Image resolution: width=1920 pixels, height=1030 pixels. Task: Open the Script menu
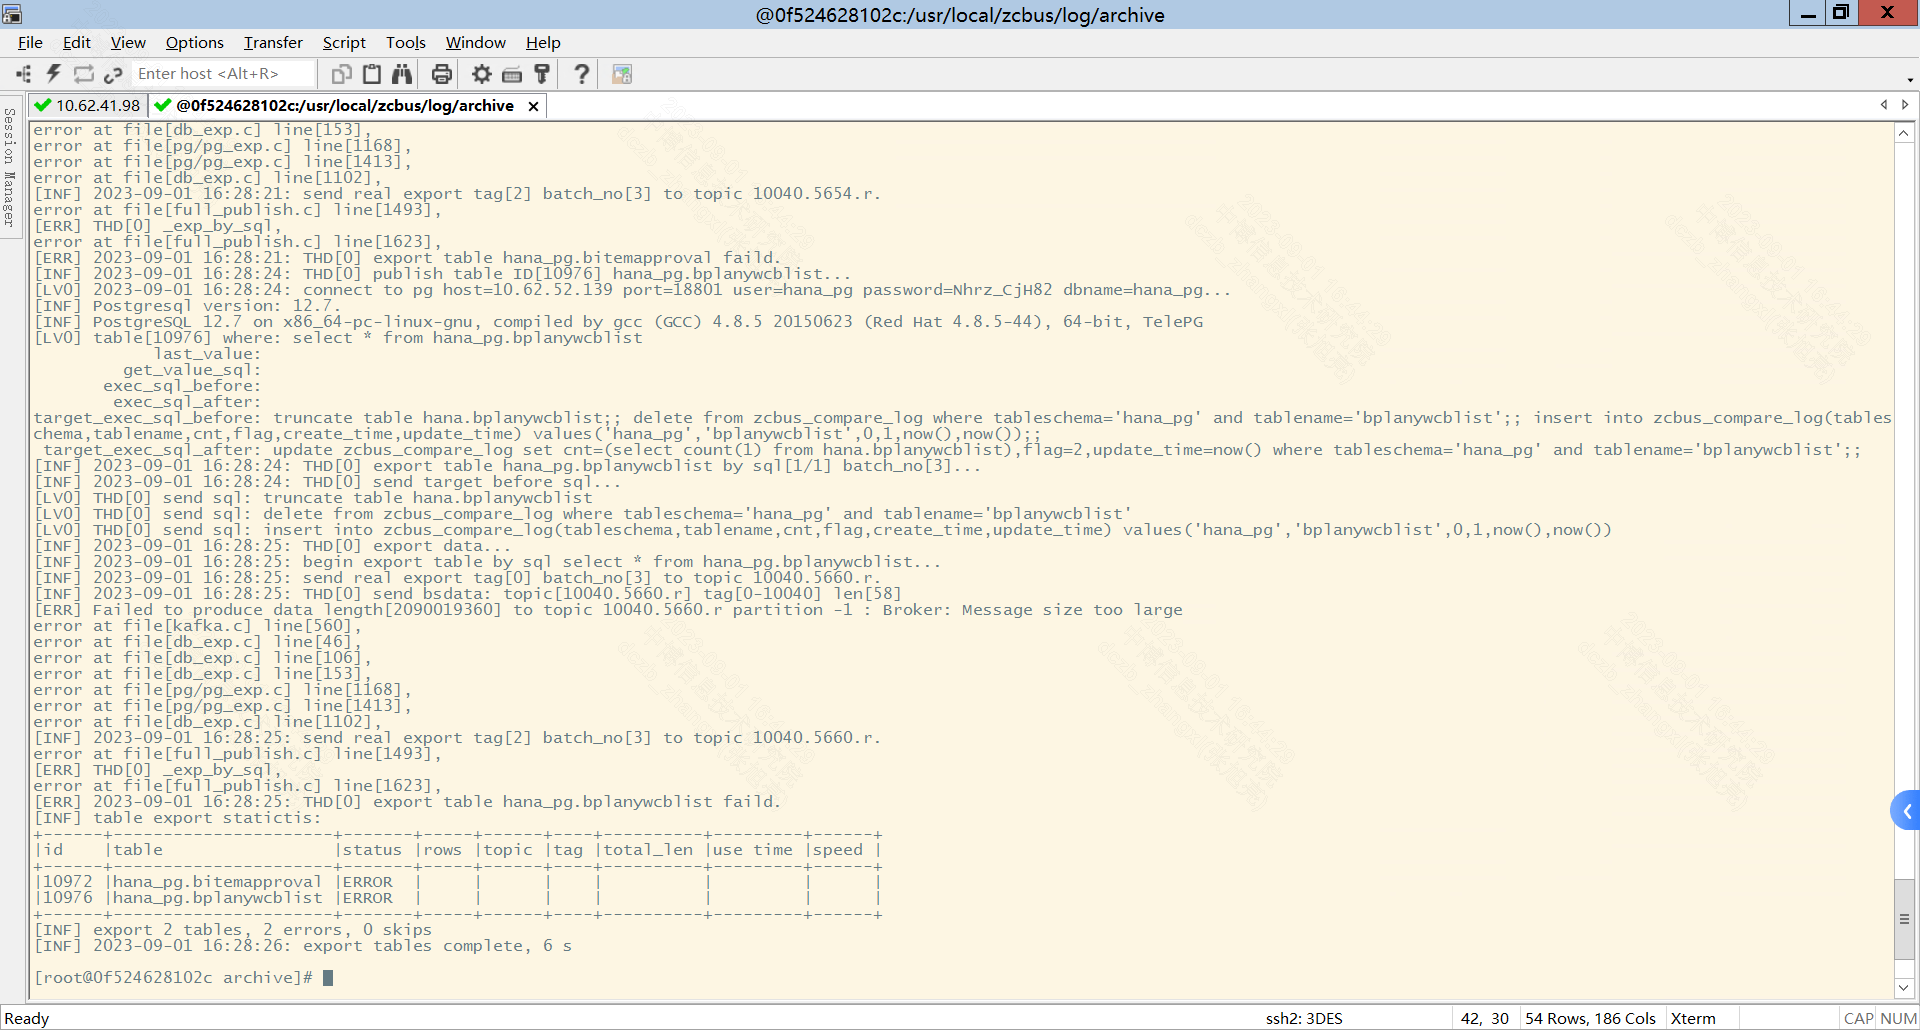pos(344,42)
